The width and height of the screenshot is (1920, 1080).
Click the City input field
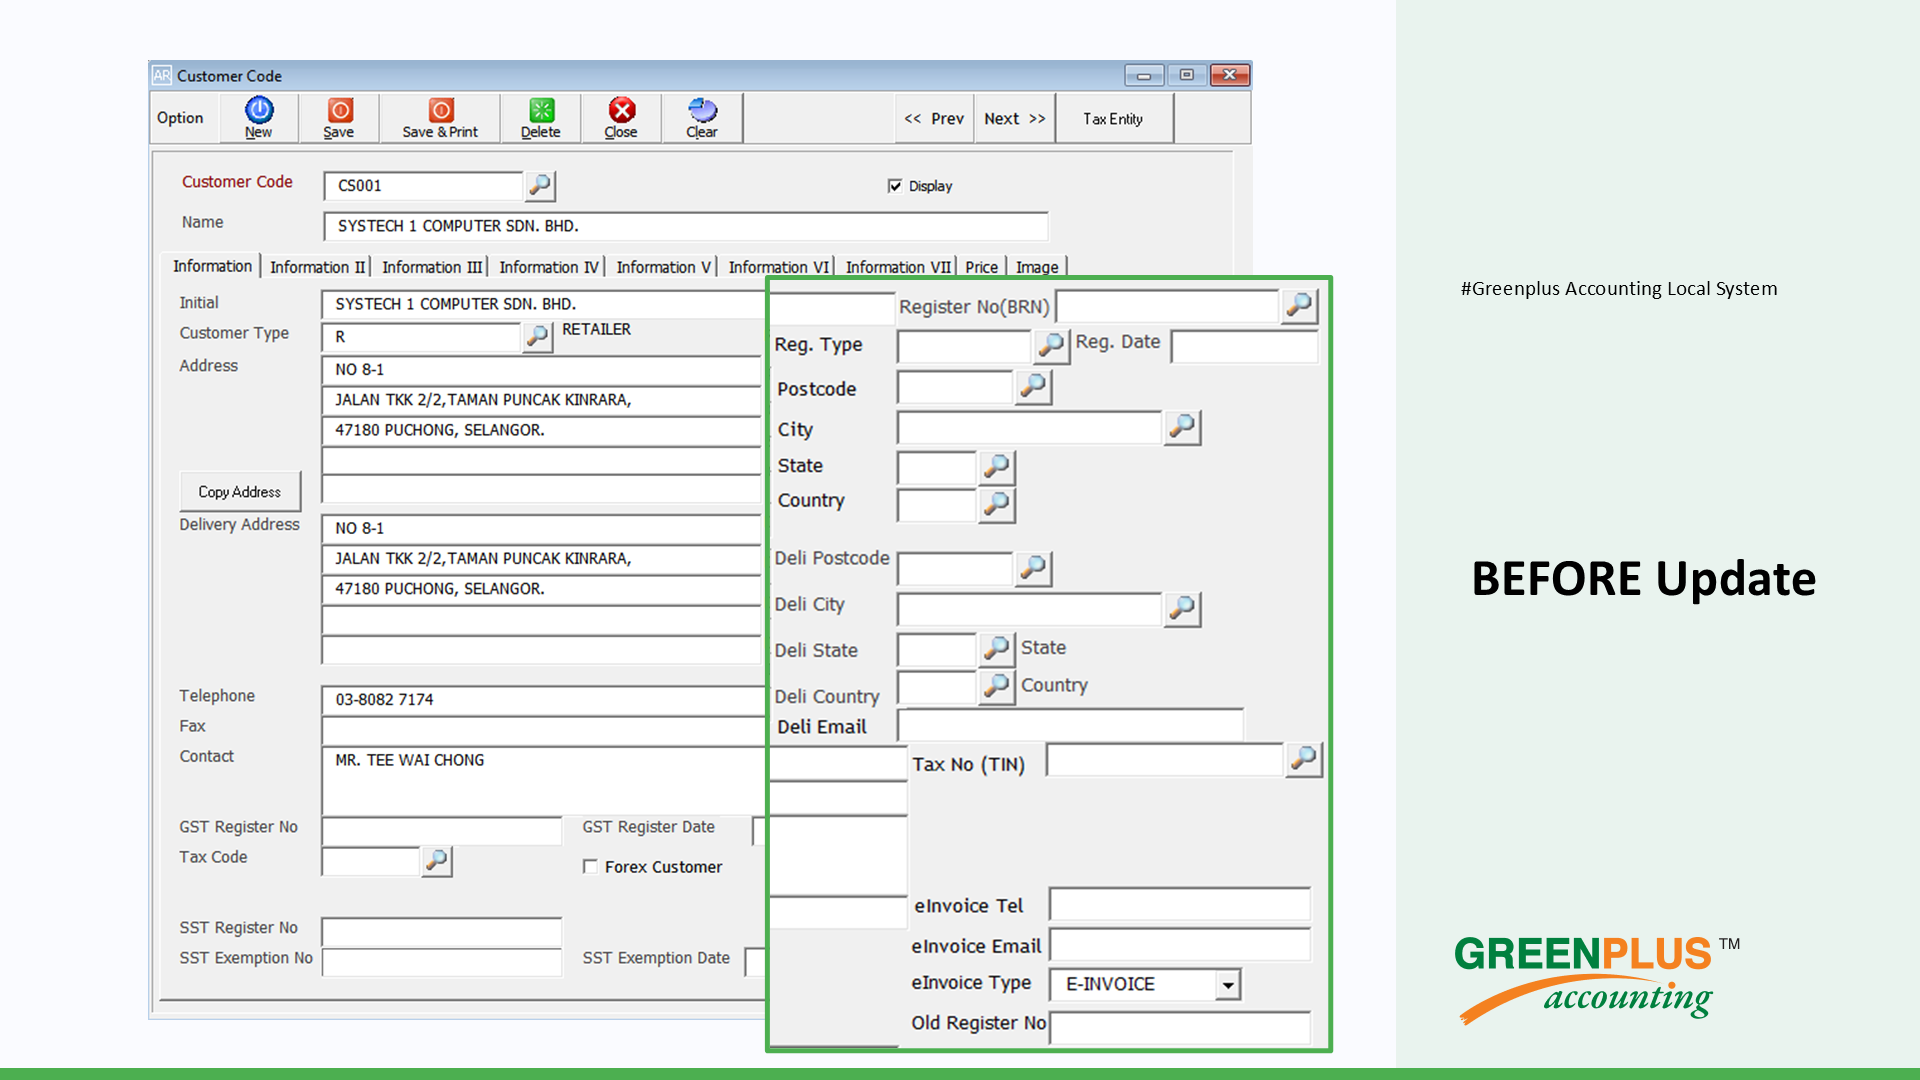point(1030,428)
